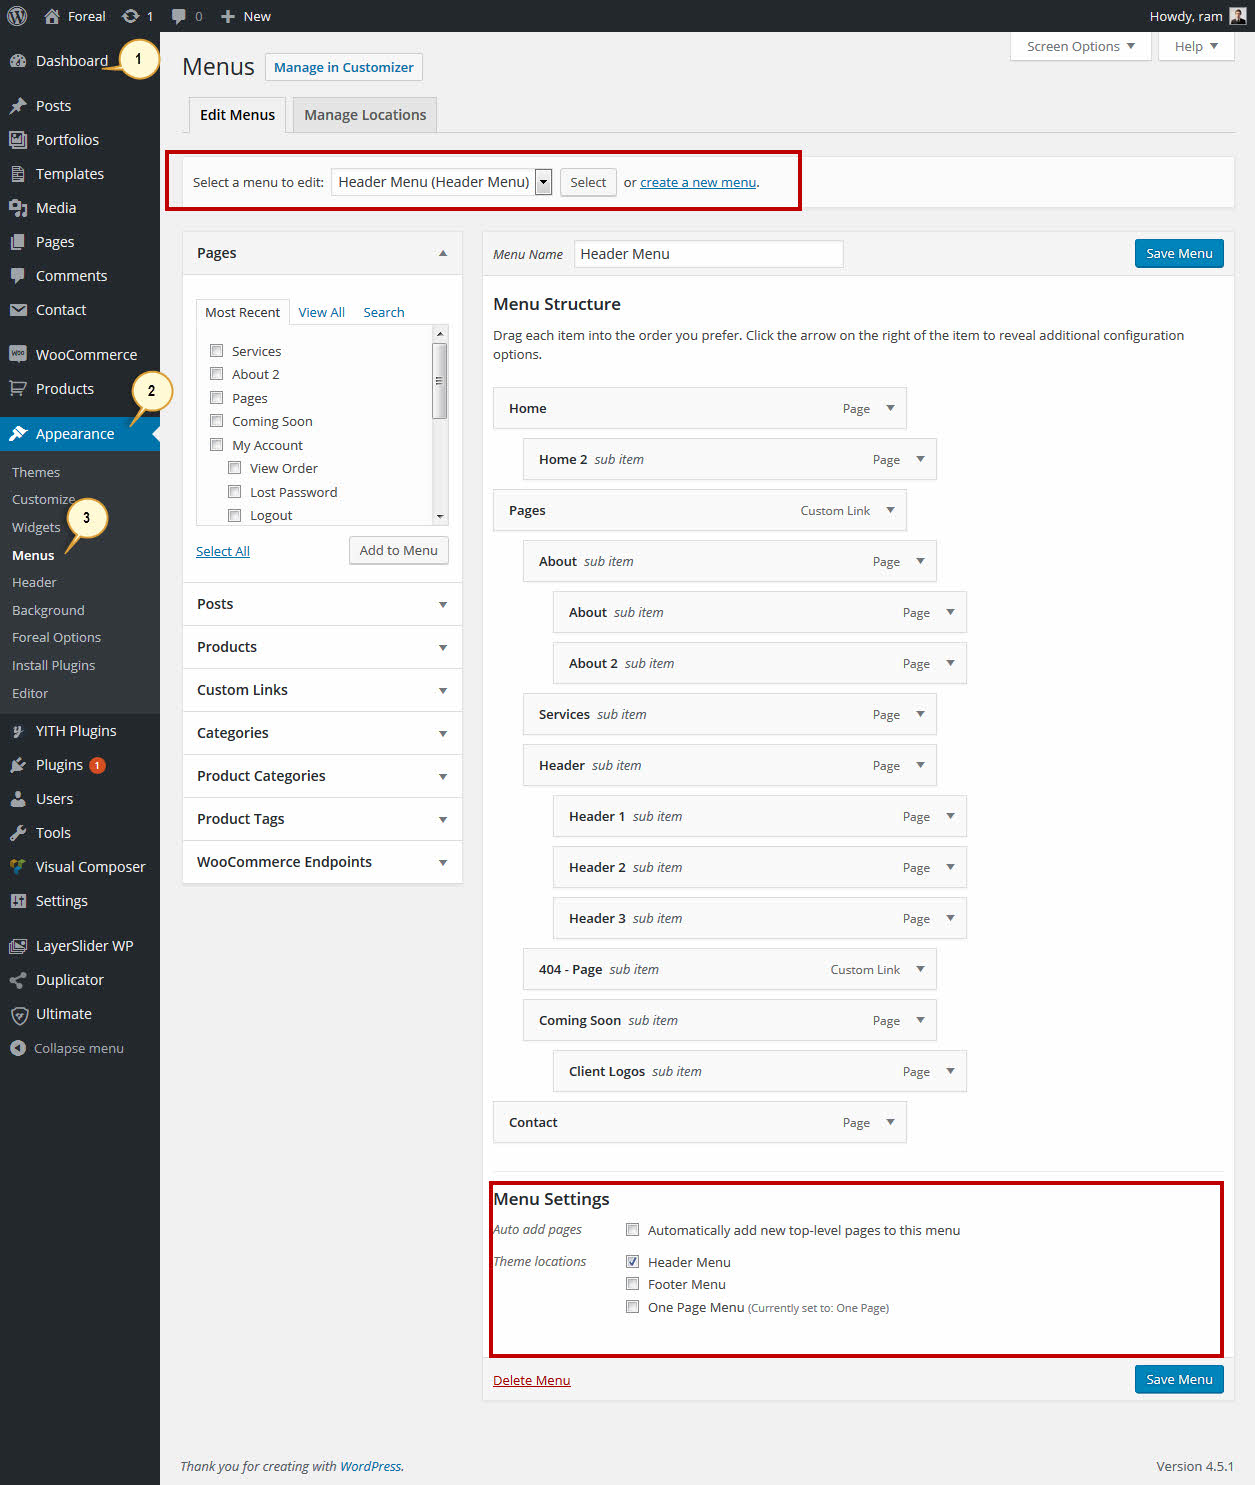Collapse the Pages metabox panel
1255x1485 pixels.
(443, 253)
